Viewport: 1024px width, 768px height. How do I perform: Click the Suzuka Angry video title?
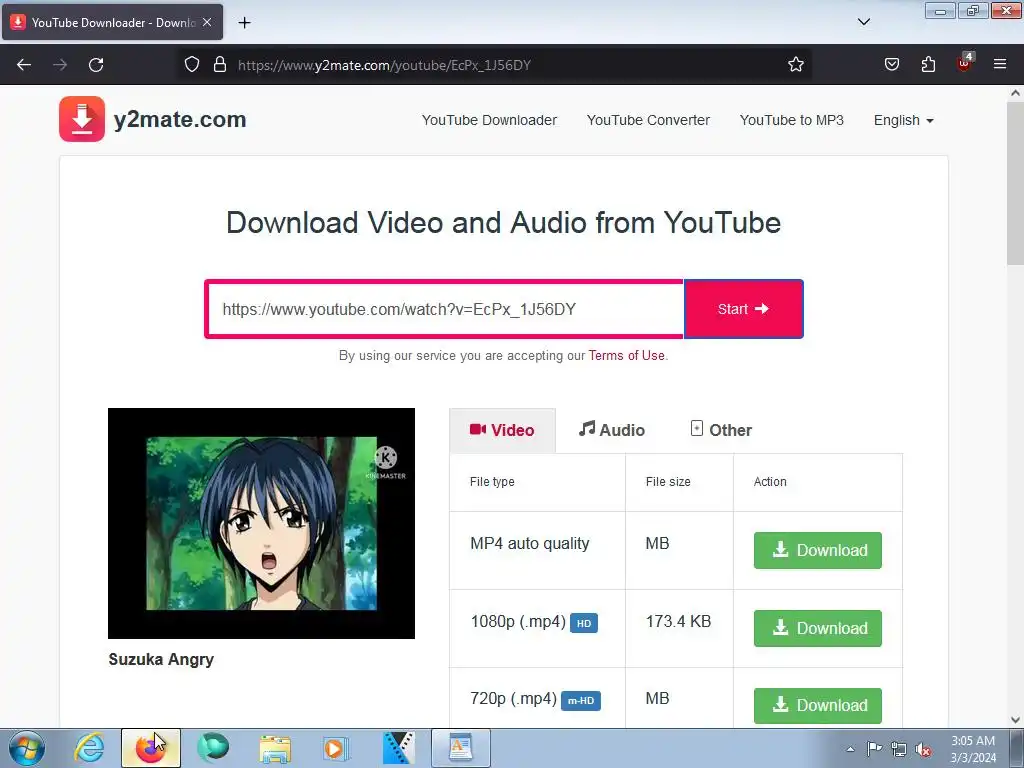[x=161, y=660]
